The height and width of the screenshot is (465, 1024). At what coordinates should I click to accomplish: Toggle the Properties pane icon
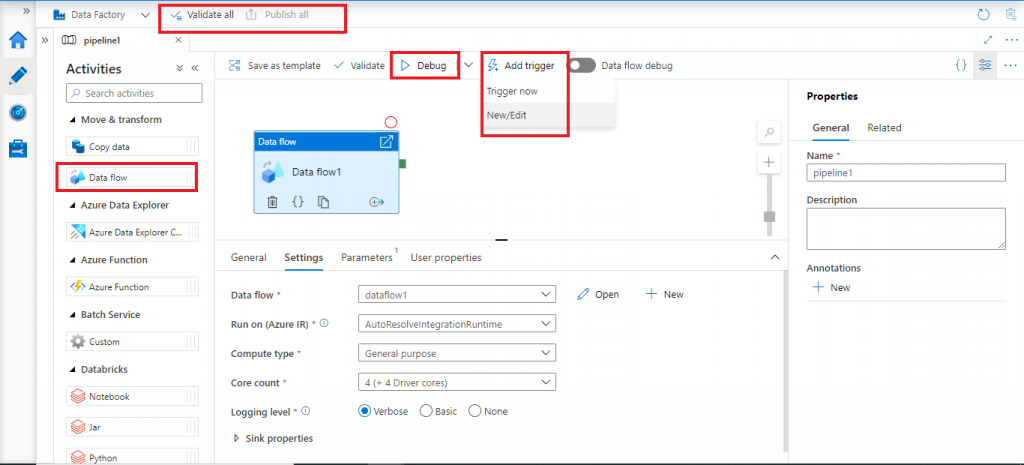point(985,65)
